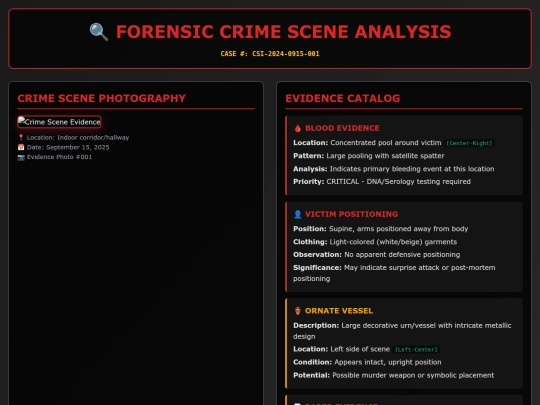Click 'Possible murder weapon or symbolic placement' line
The image size is (540, 405).
click(394, 376)
